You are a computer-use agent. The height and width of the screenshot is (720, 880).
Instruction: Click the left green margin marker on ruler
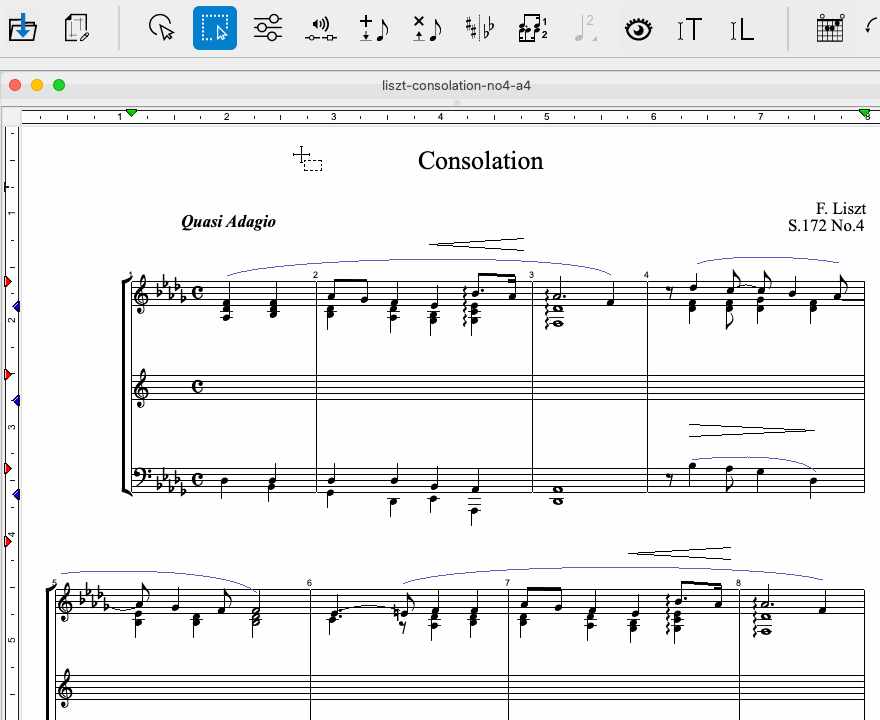coord(131,113)
